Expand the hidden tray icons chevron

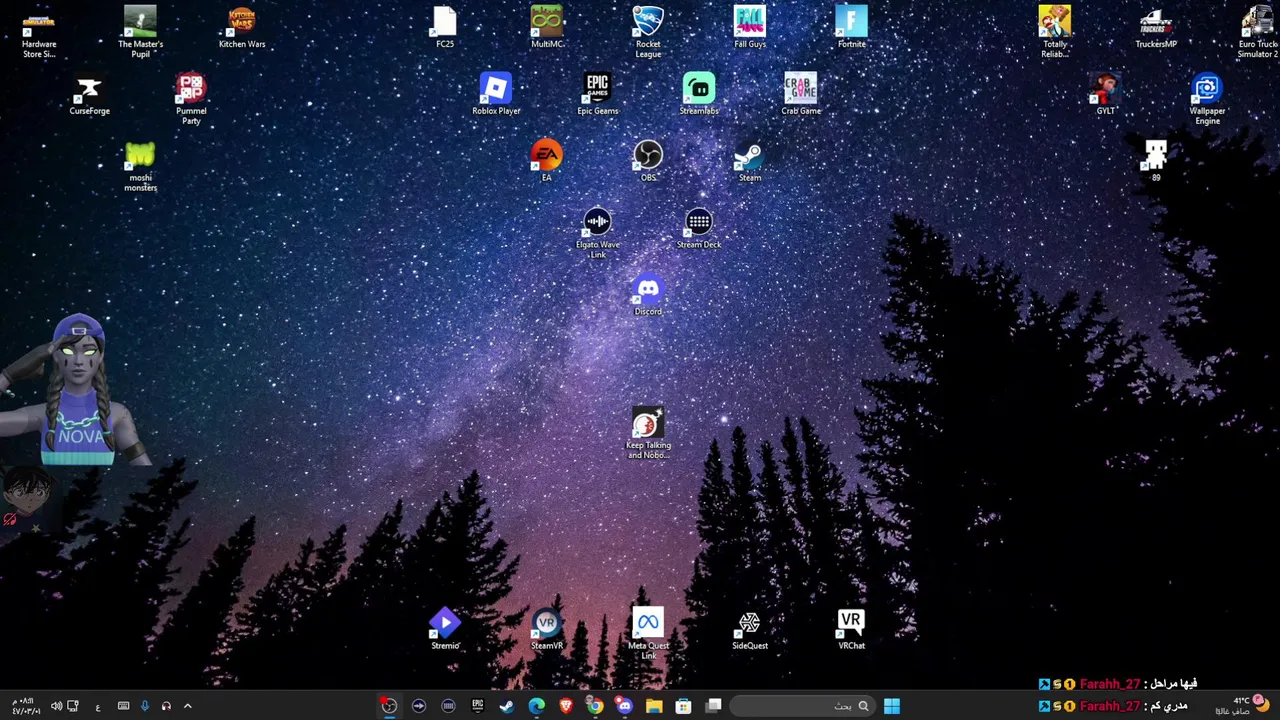(187, 706)
